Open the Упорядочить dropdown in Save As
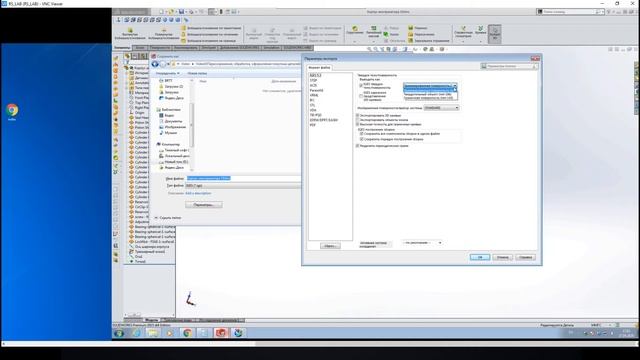 (167, 73)
